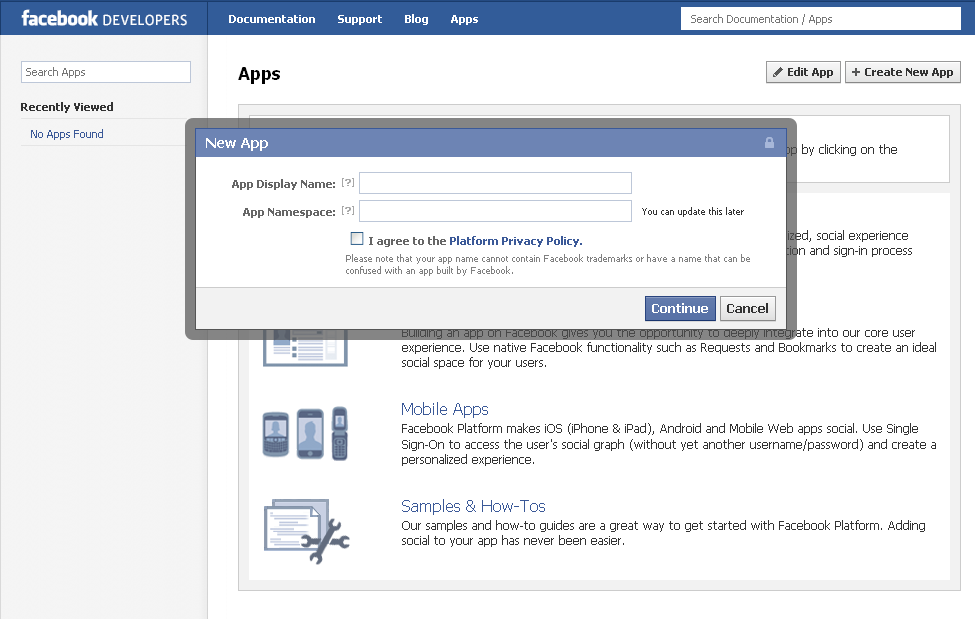Click the App Display Name input field
The width and height of the screenshot is (975, 619).
click(x=494, y=183)
